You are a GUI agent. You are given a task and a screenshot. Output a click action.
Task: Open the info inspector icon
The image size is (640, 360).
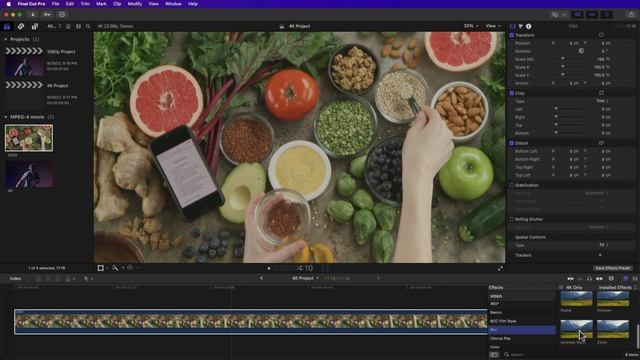[529, 26]
